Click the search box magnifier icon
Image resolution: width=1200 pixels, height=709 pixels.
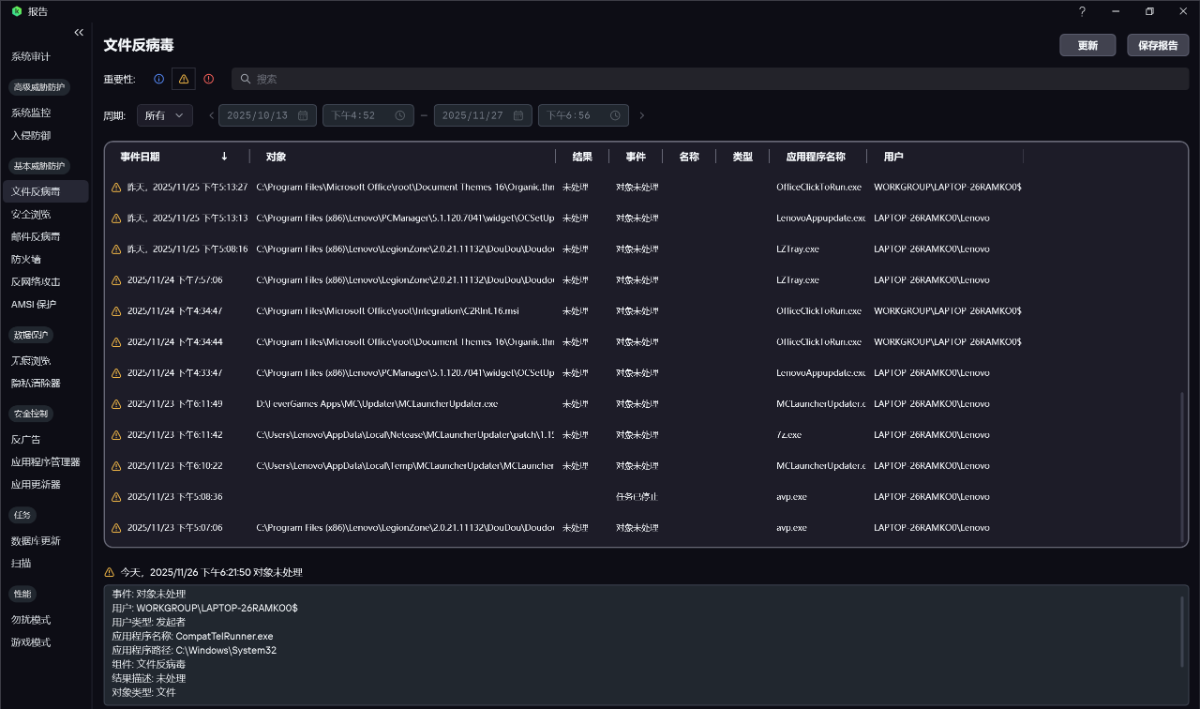coord(244,79)
